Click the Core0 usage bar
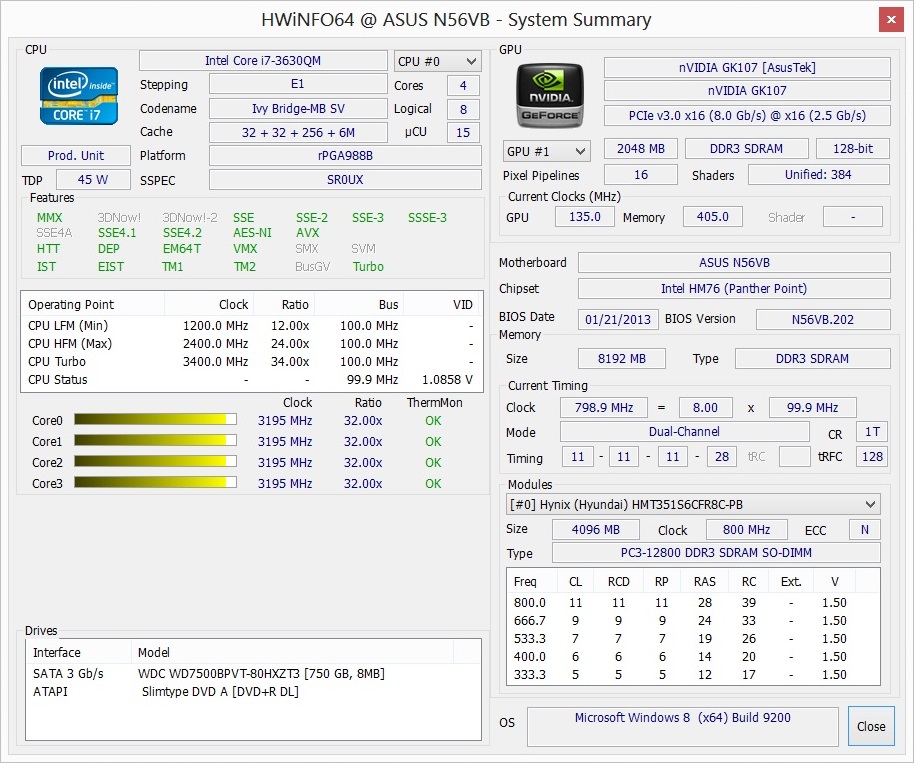 pos(155,420)
